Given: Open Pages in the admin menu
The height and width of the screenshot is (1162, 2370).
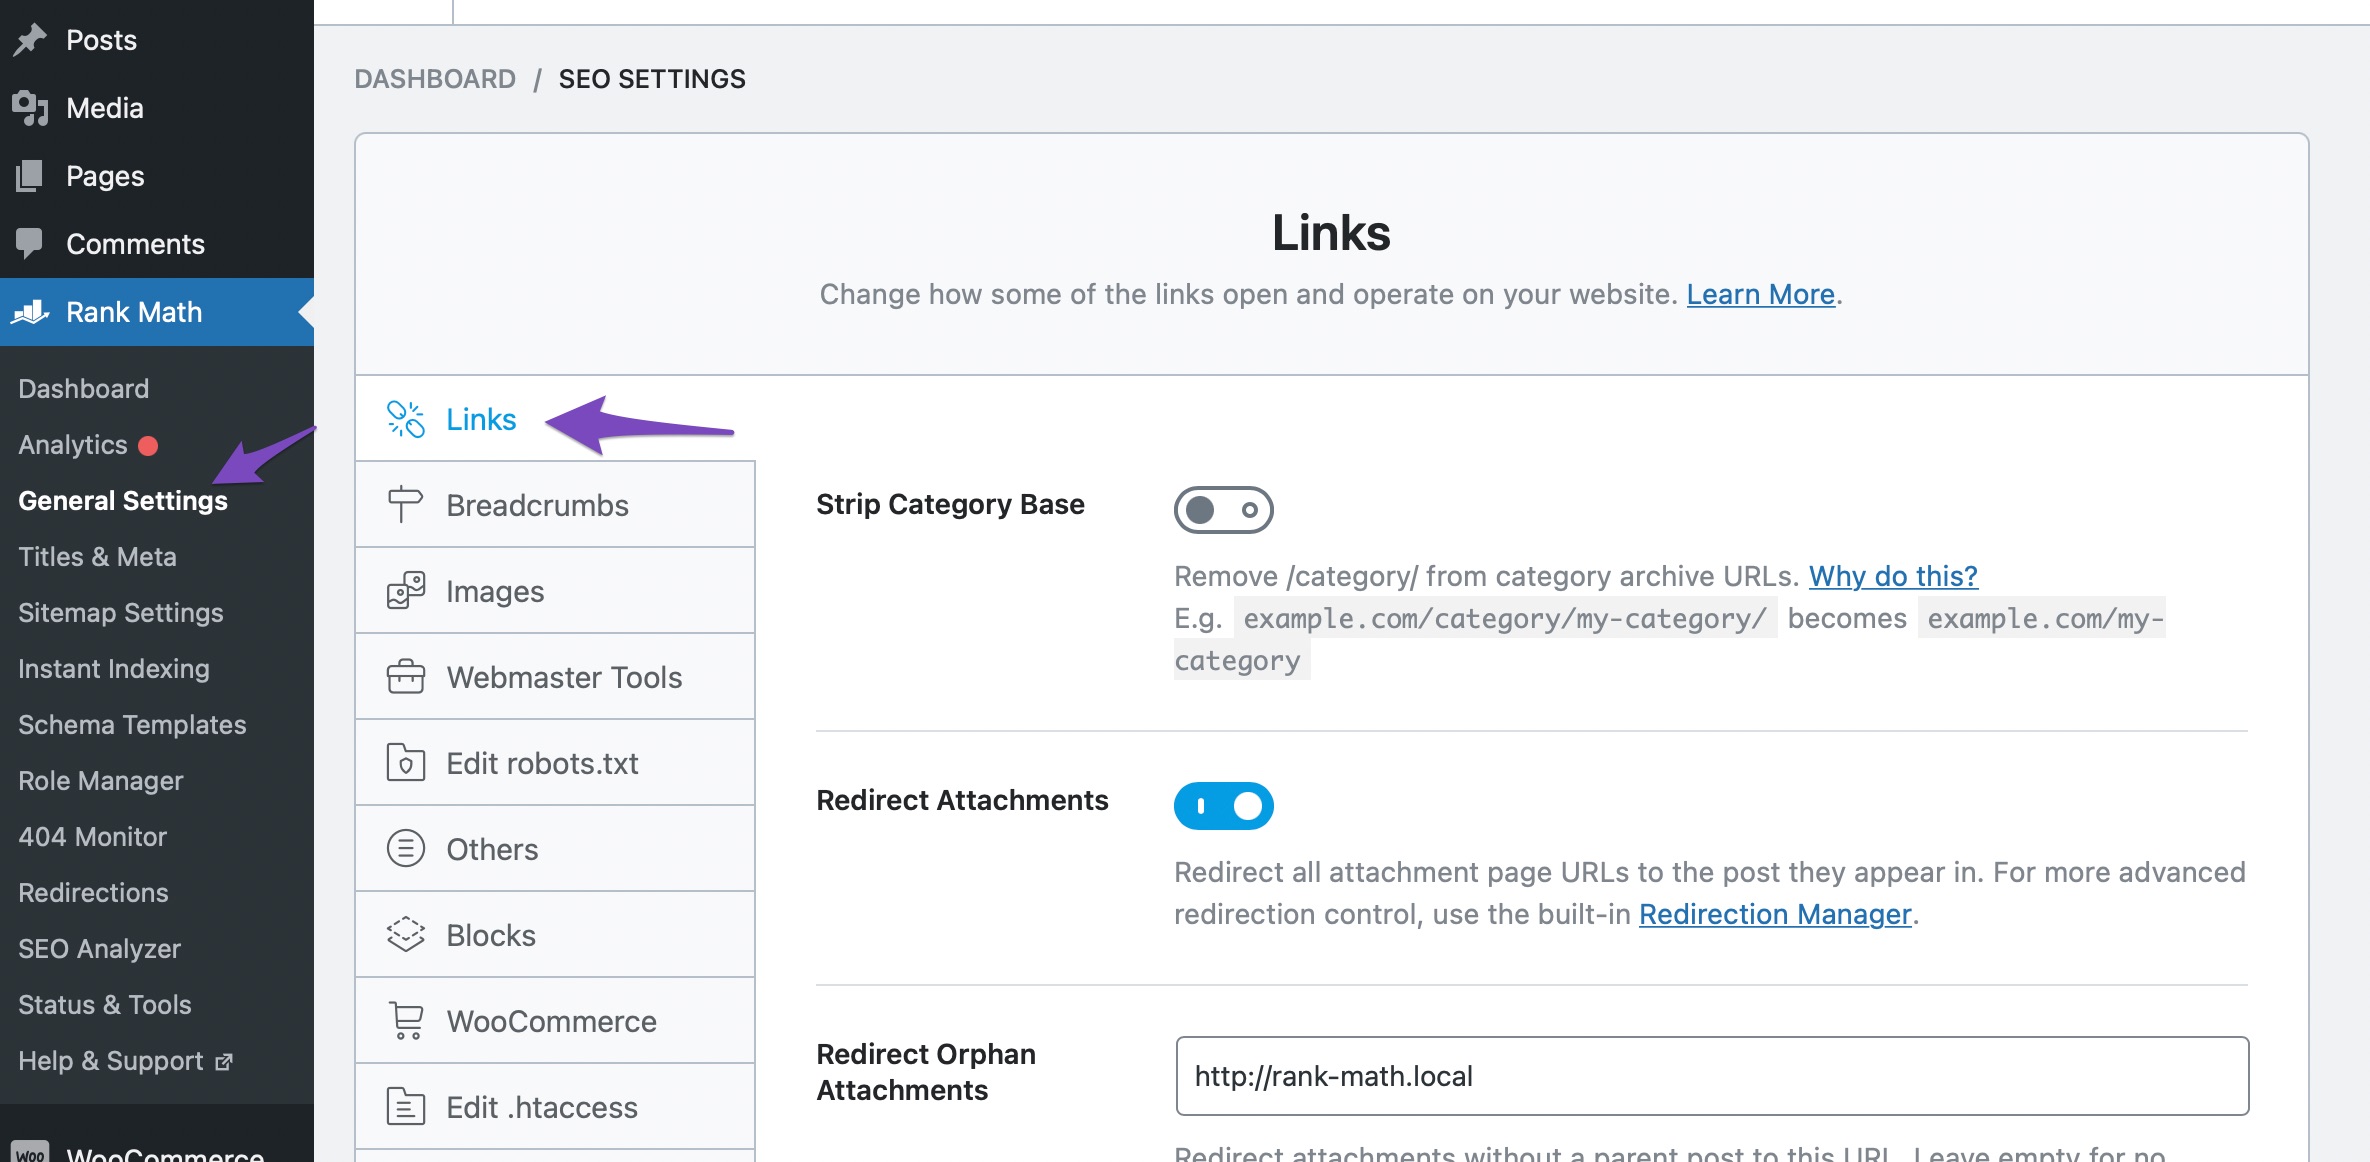Looking at the screenshot, I should 157,176.
